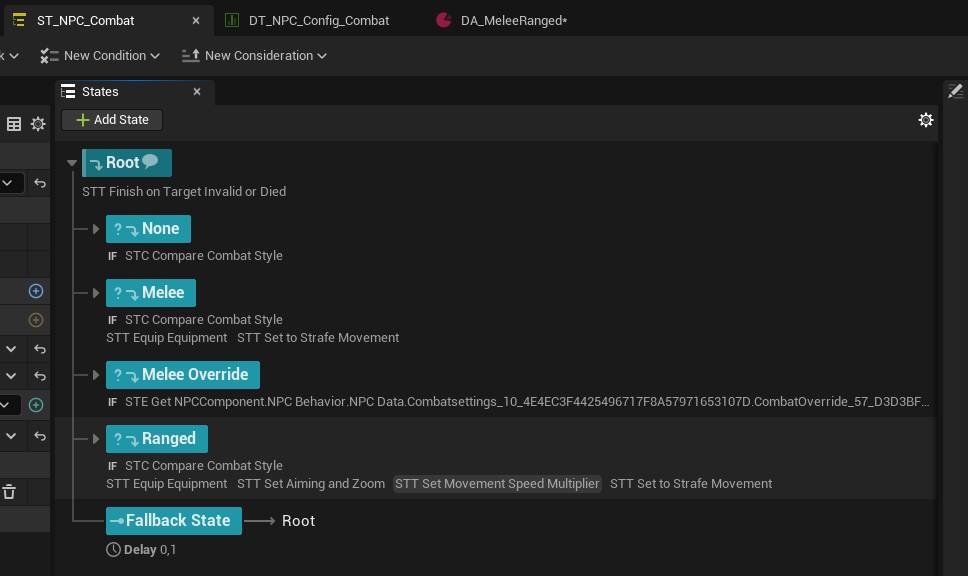Select the Fallback State node
968x576 pixels.
[x=174, y=521]
